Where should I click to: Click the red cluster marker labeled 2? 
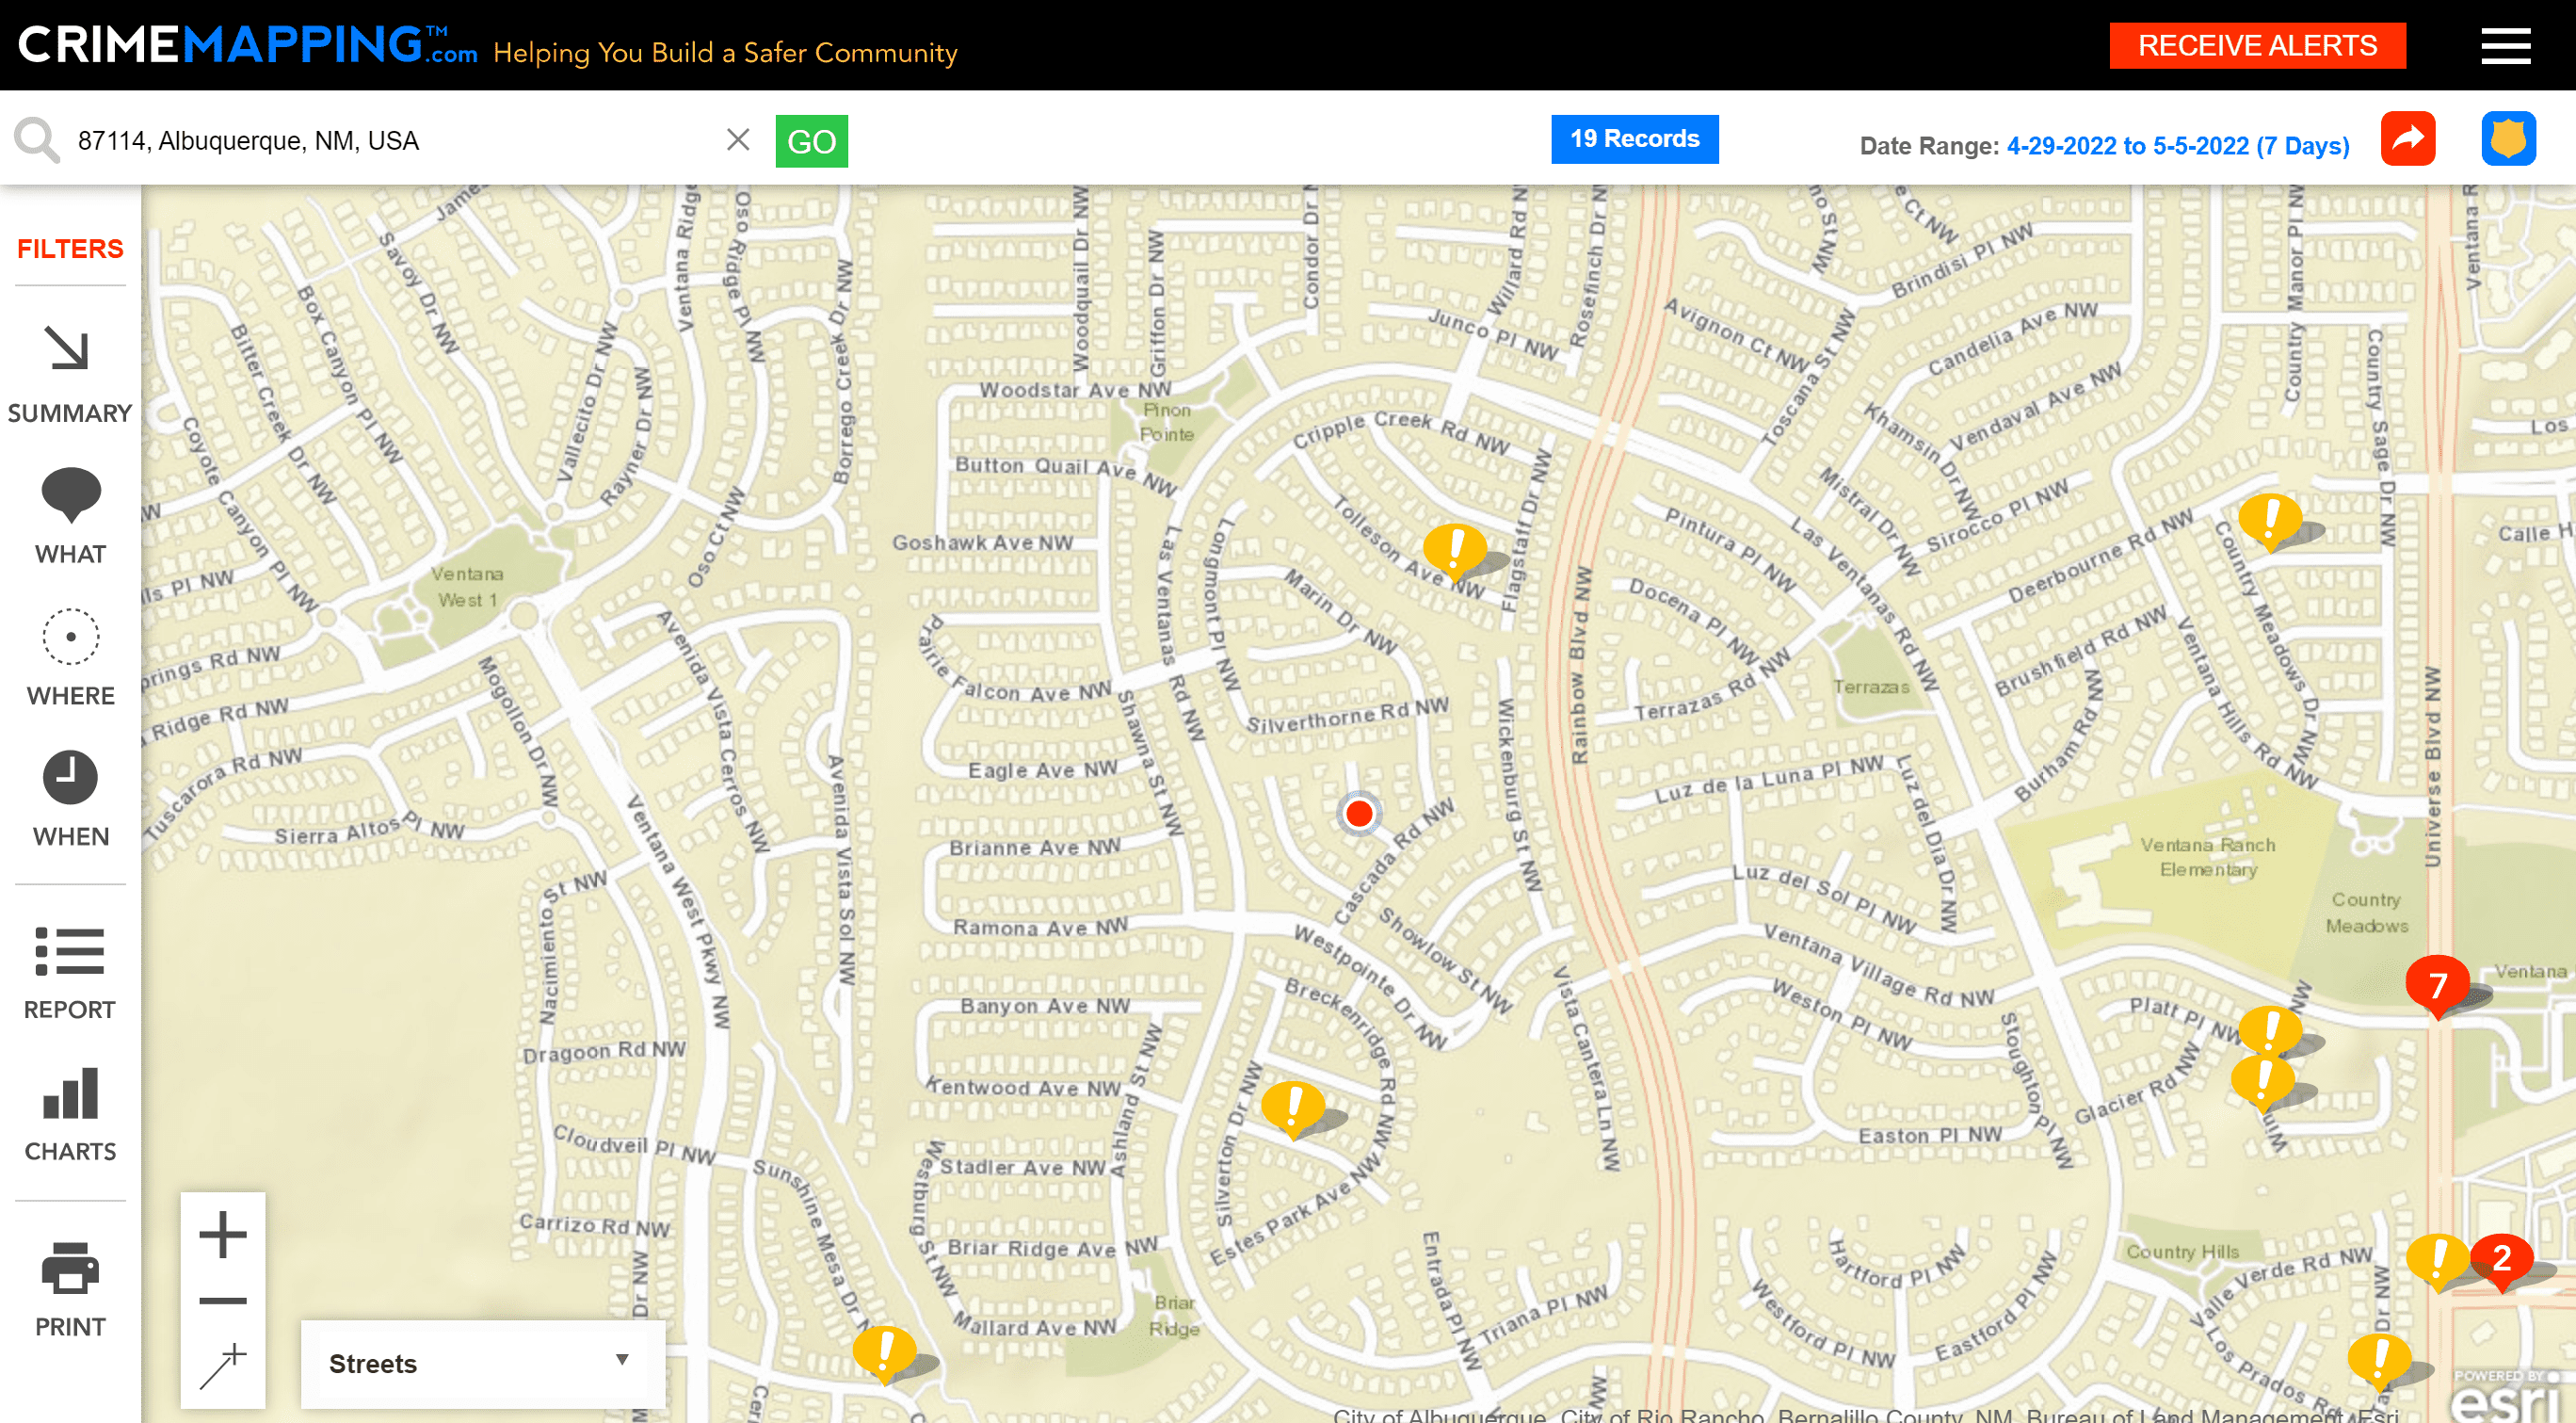tap(2501, 1260)
